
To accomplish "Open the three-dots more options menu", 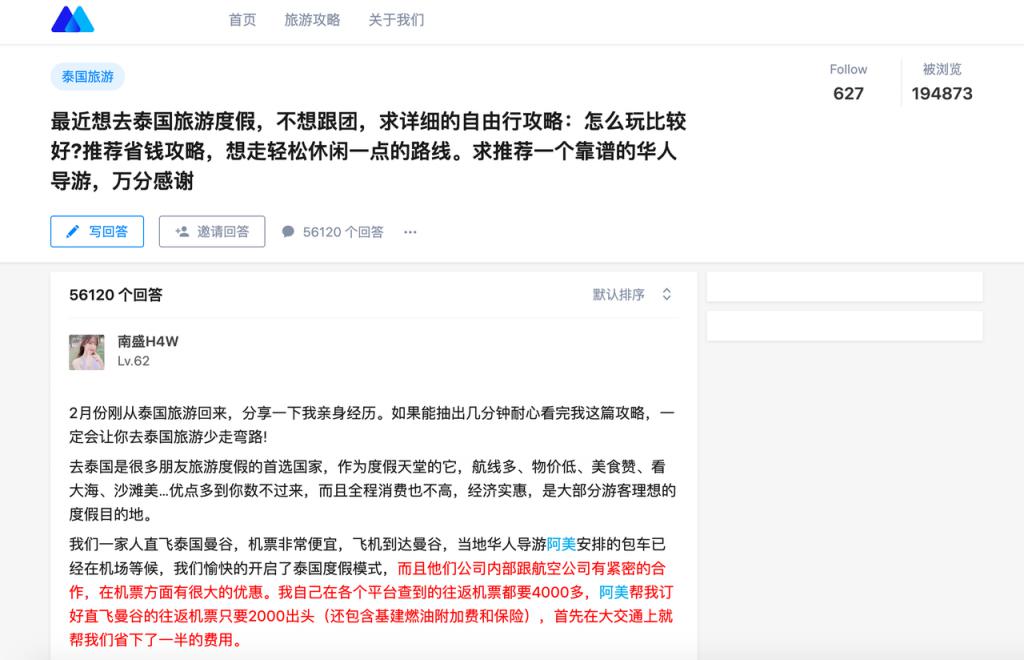I will point(410,232).
